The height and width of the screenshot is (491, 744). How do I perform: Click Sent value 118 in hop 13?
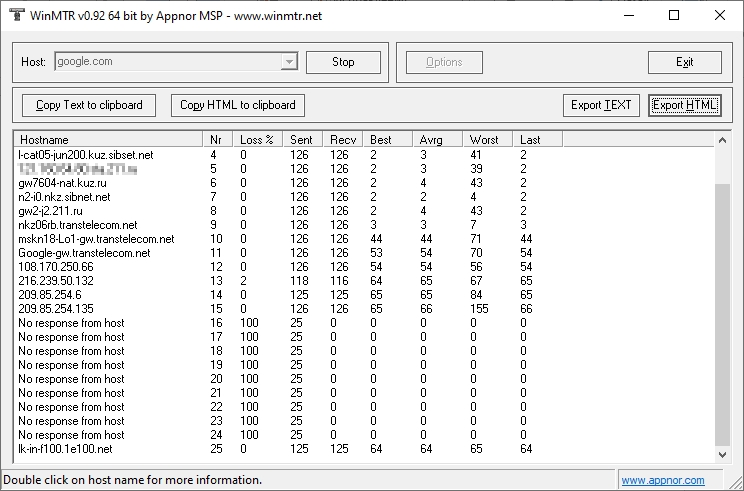coord(299,281)
